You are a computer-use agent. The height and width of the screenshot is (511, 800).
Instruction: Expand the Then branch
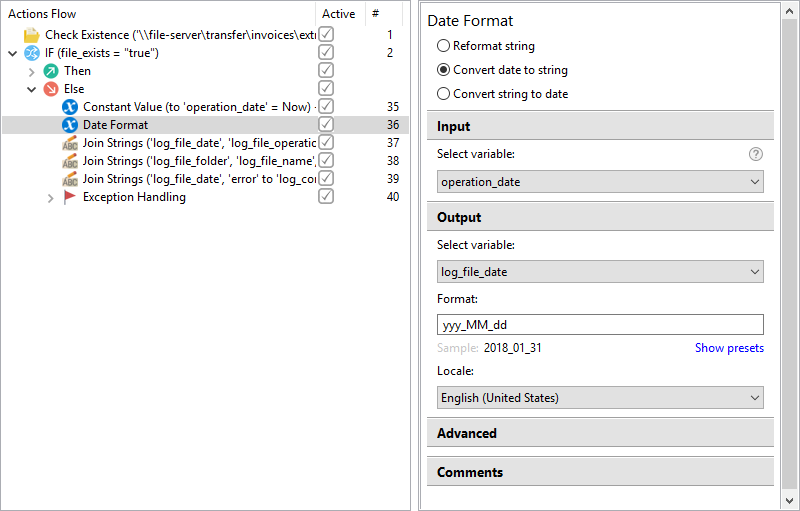pos(32,72)
